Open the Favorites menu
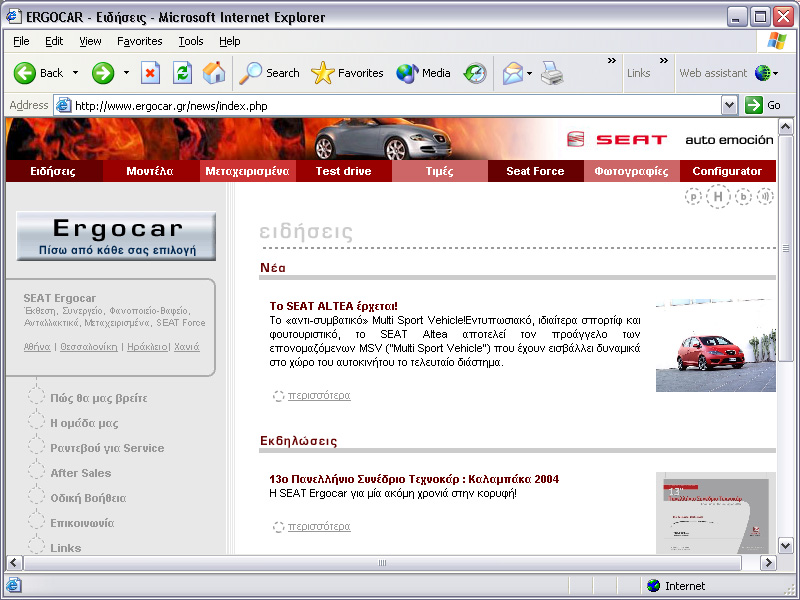Image resolution: width=800 pixels, height=600 pixels. pos(140,41)
